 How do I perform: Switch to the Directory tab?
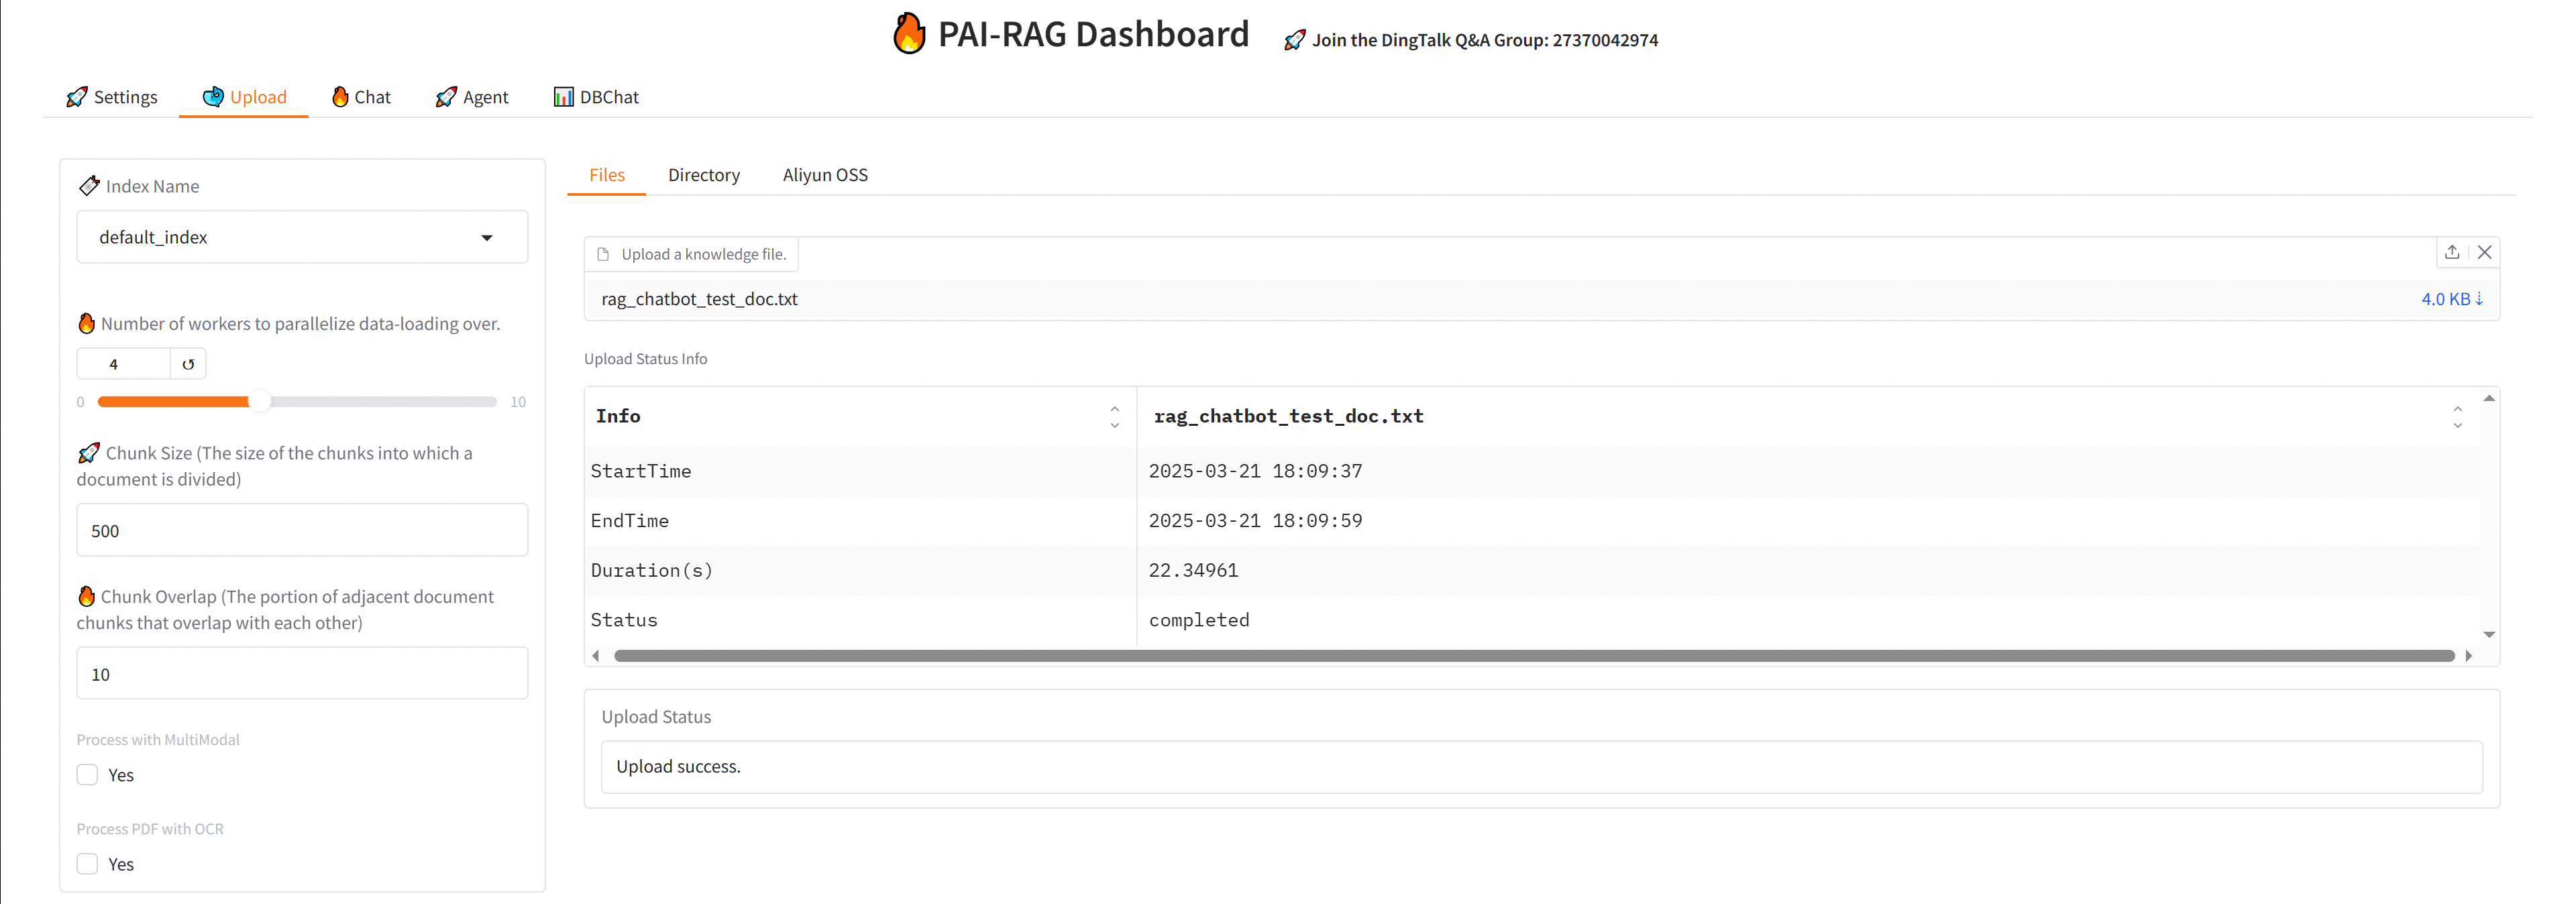tap(703, 175)
